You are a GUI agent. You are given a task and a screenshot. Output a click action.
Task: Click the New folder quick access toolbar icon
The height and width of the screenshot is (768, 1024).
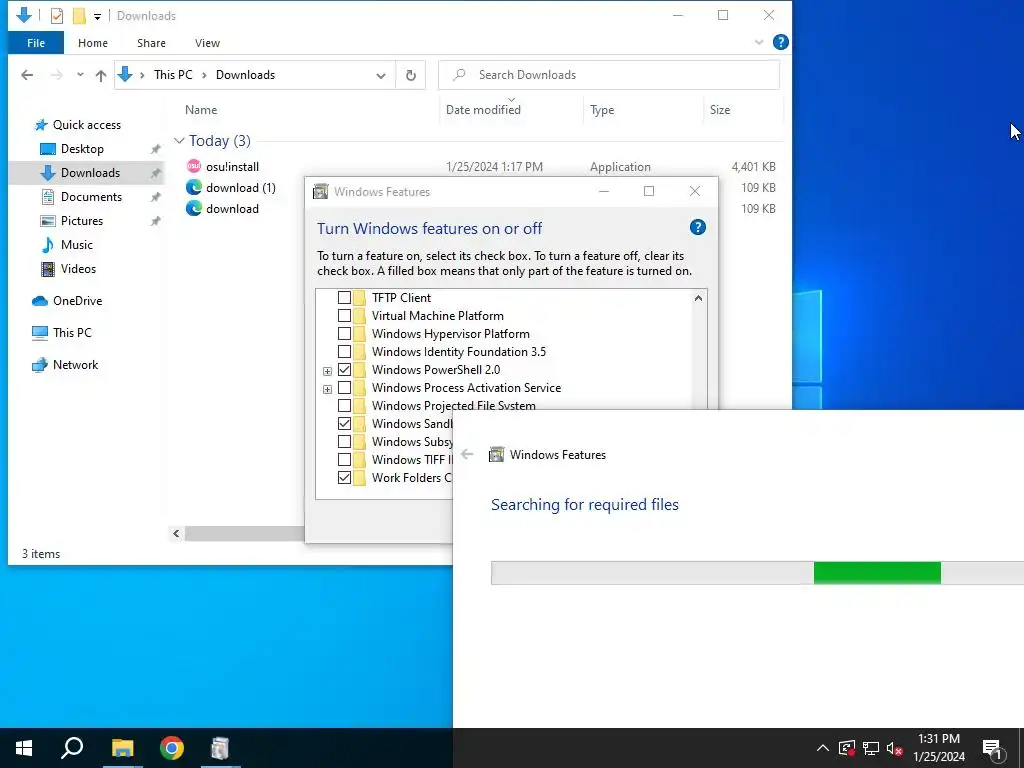click(79, 16)
